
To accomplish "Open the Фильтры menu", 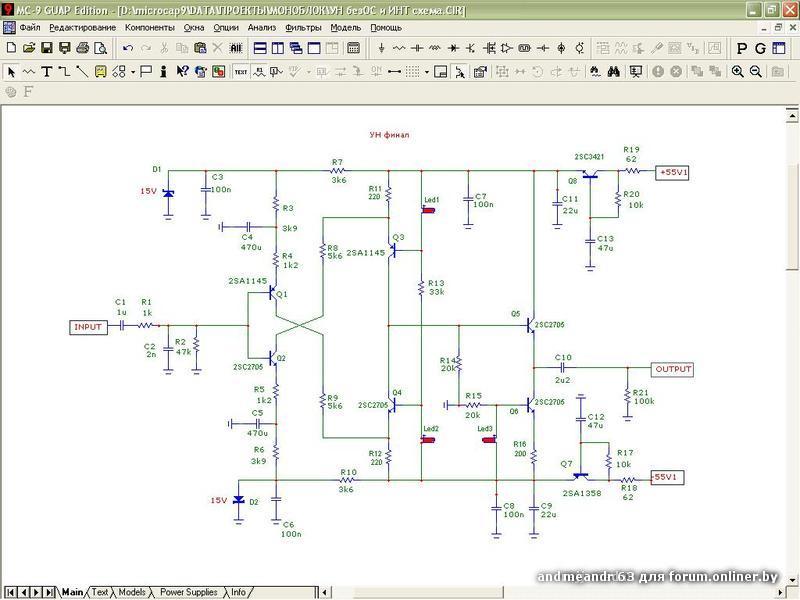I will (303, 27).
